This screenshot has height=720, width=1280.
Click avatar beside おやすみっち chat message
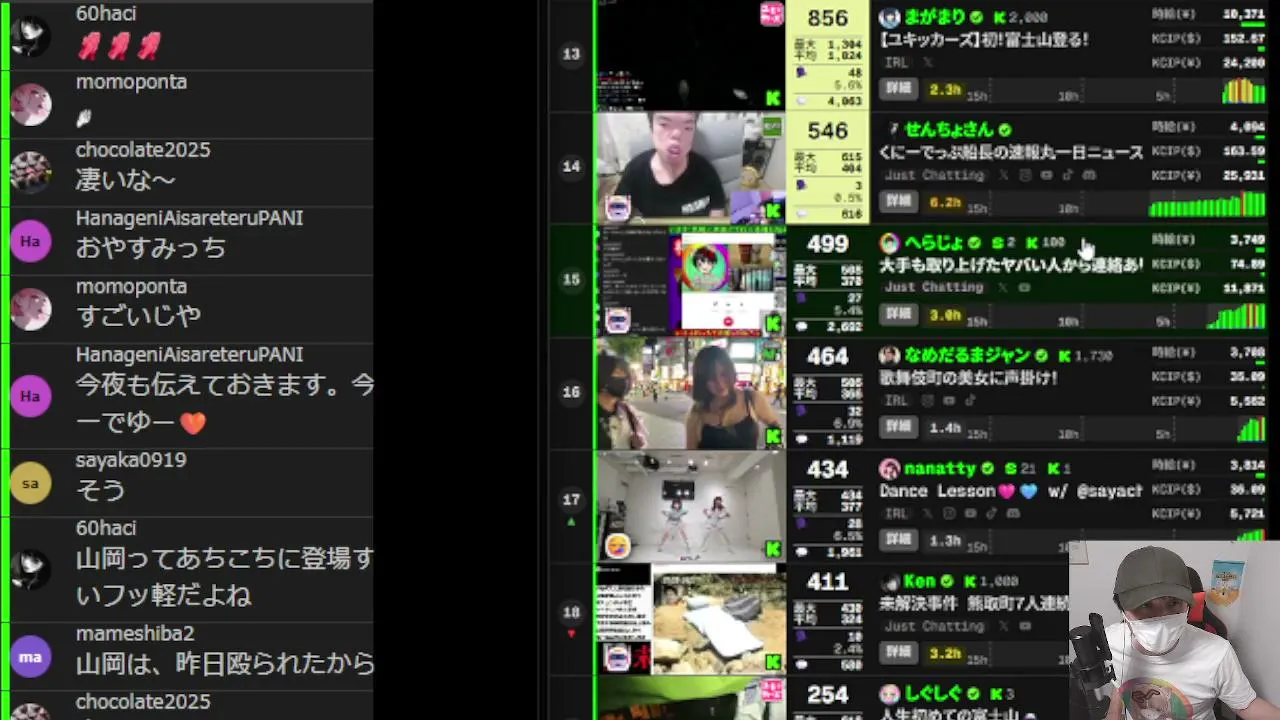point(30,241)
